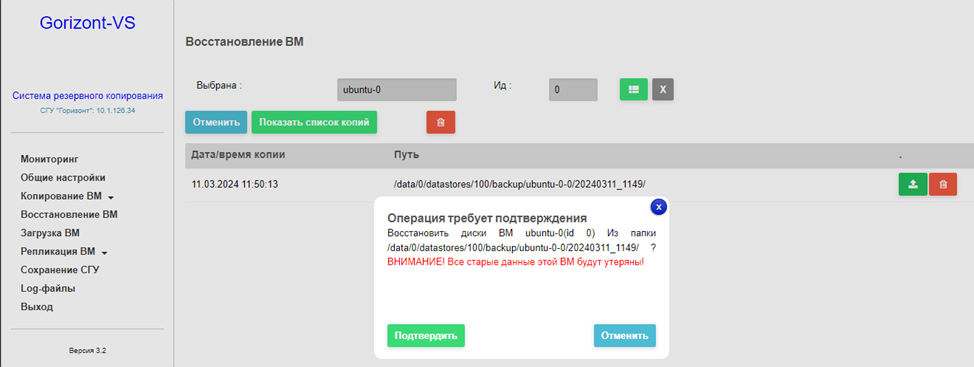Viewport: 974px width, 367px height.
Task: Expand the Копирование ВМ submenu
Action: (x=68, y=196)
